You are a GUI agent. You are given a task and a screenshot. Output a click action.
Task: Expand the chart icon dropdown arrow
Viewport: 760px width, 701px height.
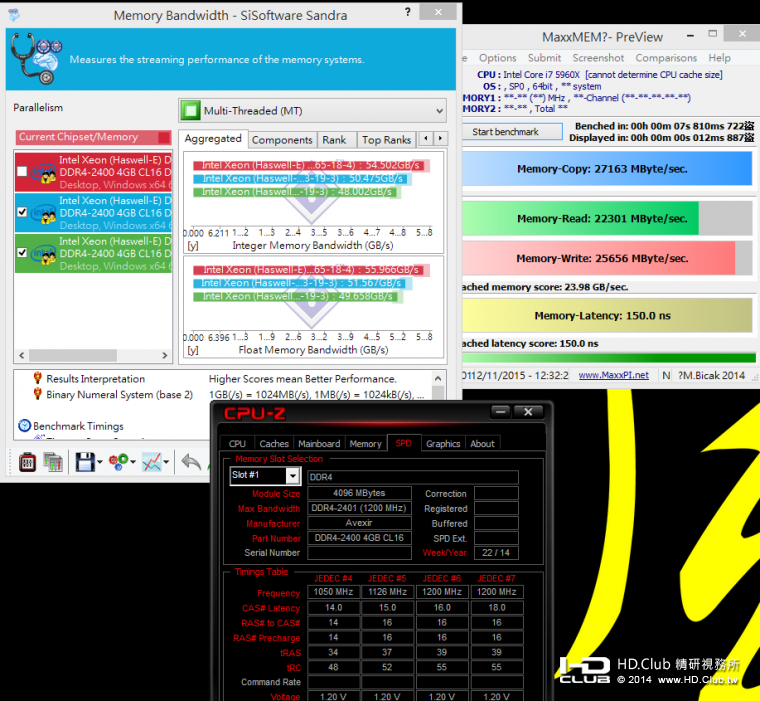[x=166, y=462]
